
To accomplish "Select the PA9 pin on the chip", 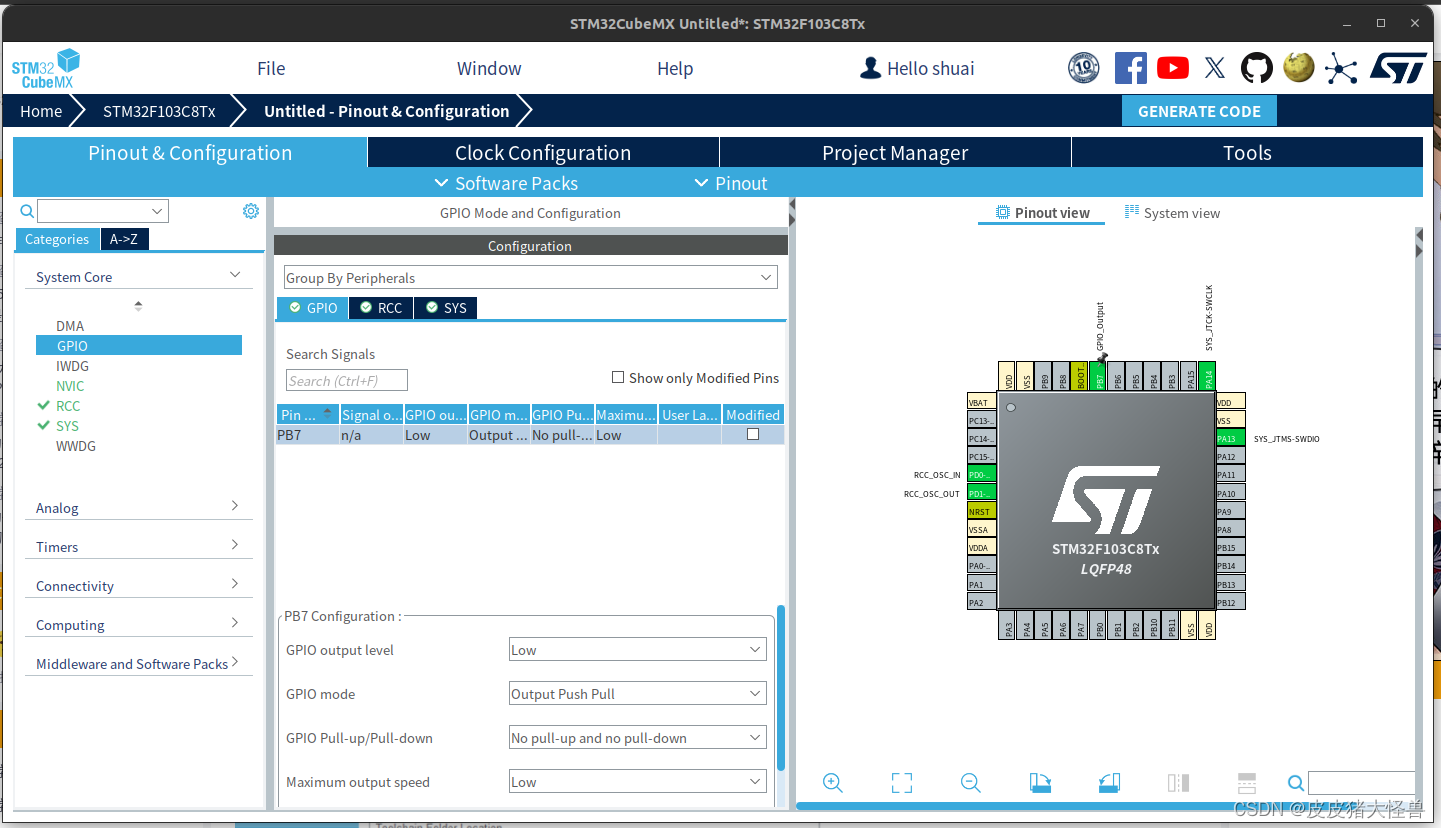I will 1231,511.
